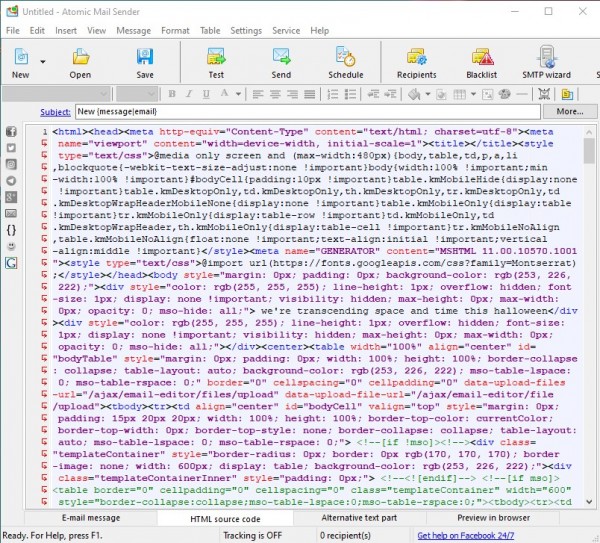Viewport: 600px width, 543px height.
Task: Open the table dropdown arrow
Action: tap(473, 94)
